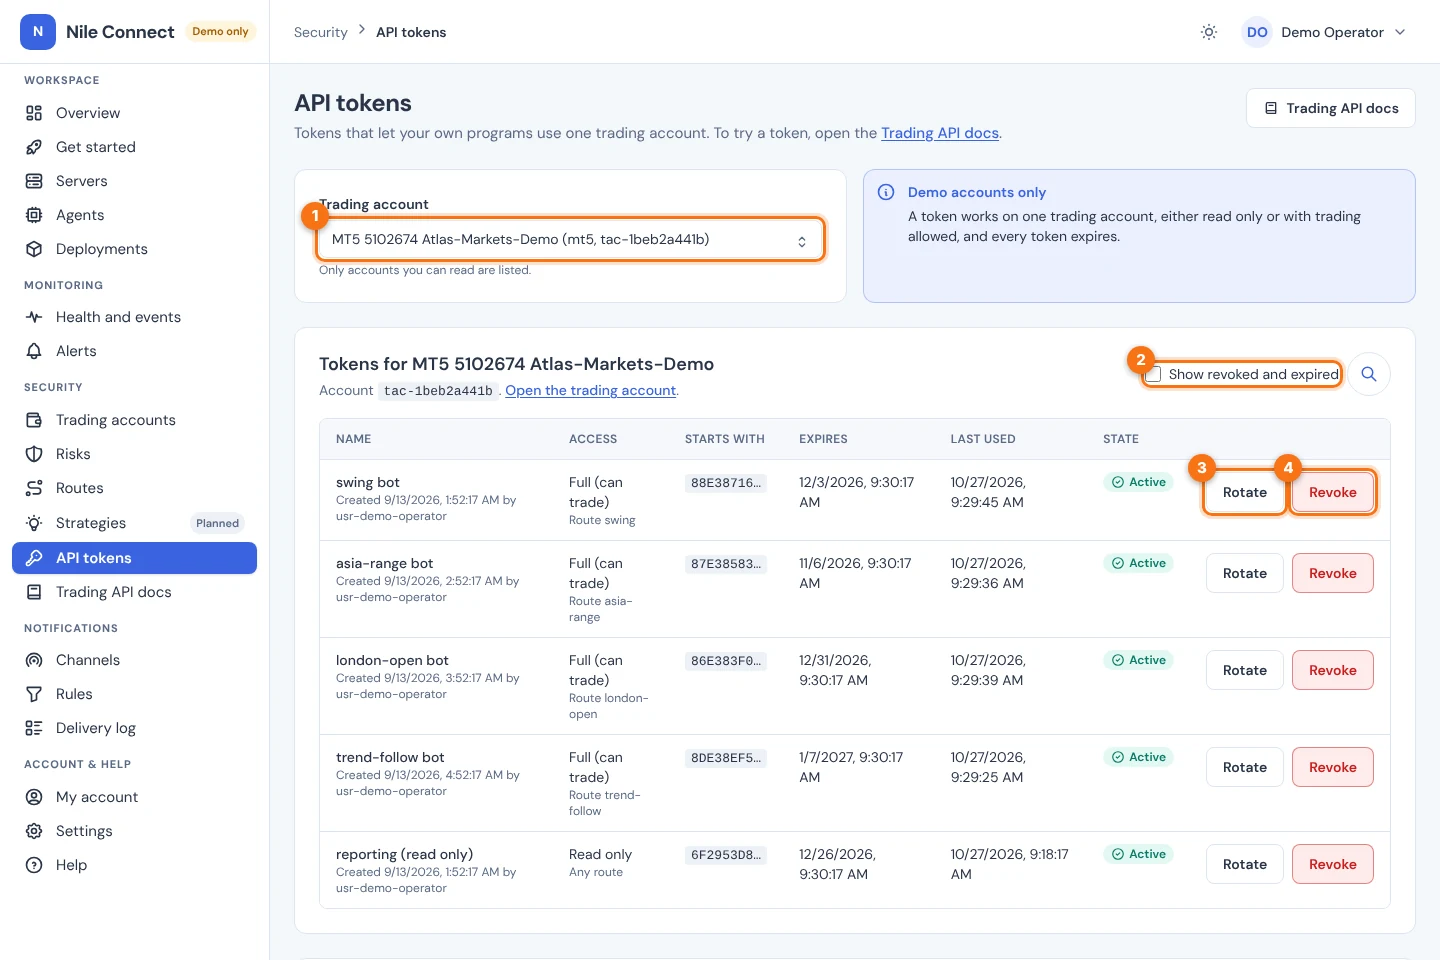Click the Get started rocket icon
Screen dimensions: 1440x960
34,147
